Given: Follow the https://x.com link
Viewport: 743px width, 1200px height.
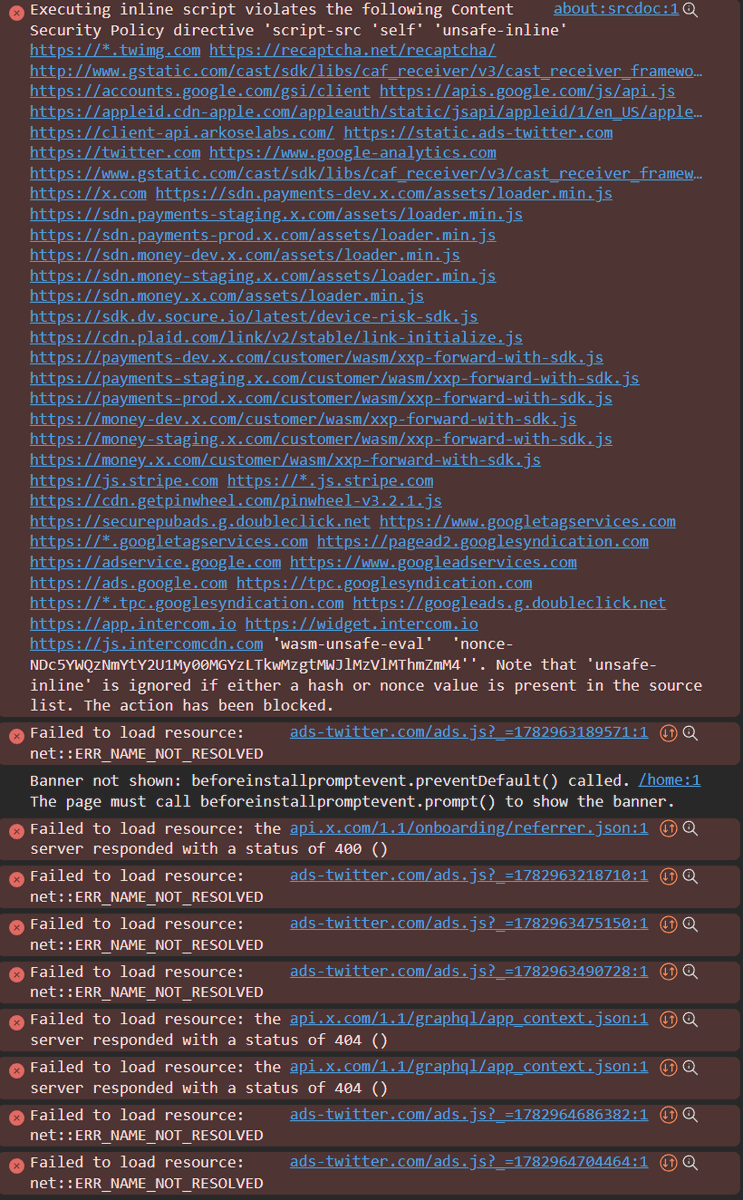Looking at the screenshot, I should click(88, 193).
